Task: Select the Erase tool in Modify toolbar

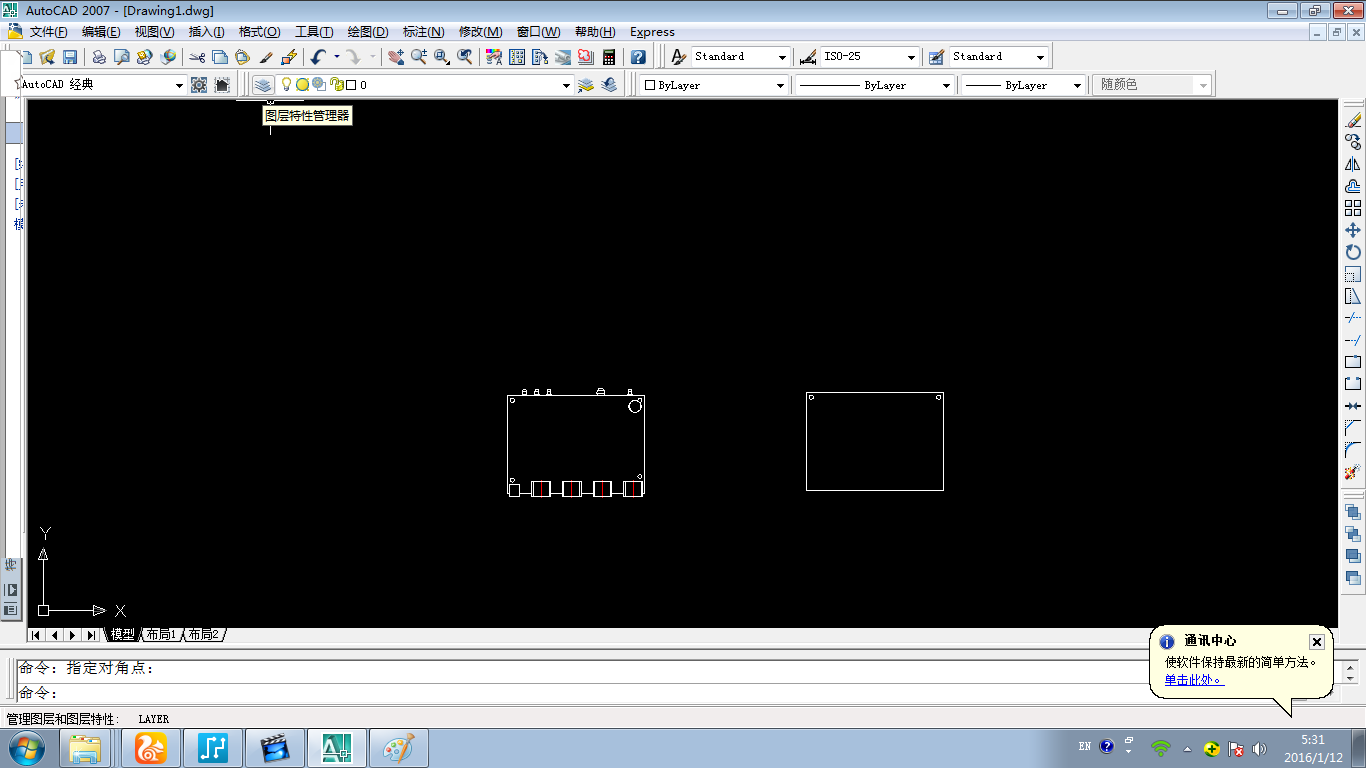Action: [x=1353, y=120]
